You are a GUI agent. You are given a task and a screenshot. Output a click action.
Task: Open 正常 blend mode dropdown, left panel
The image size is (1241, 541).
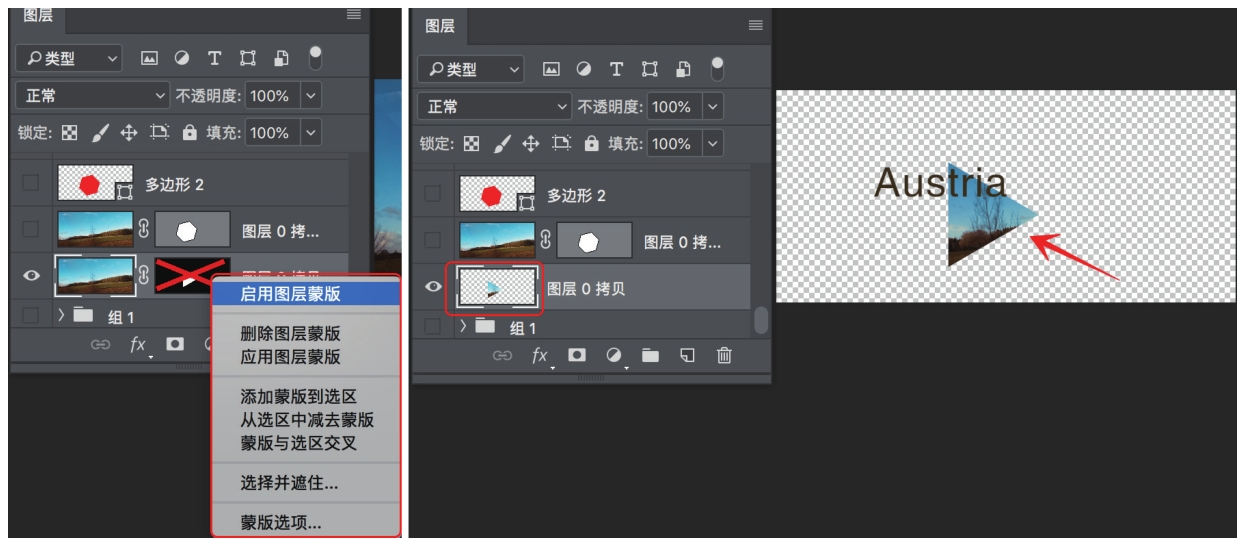tap(94, 96)
